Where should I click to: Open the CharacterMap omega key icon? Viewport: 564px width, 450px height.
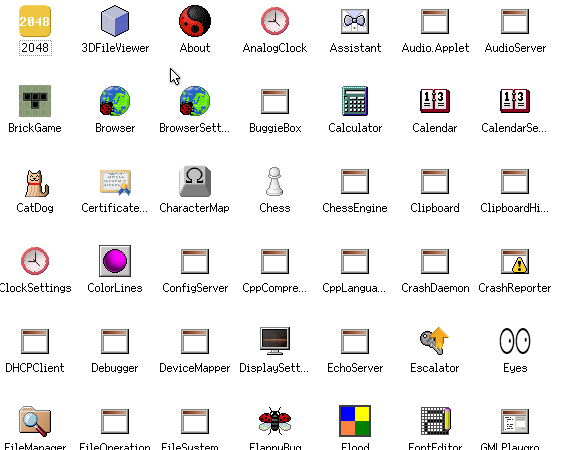[195, 181]
